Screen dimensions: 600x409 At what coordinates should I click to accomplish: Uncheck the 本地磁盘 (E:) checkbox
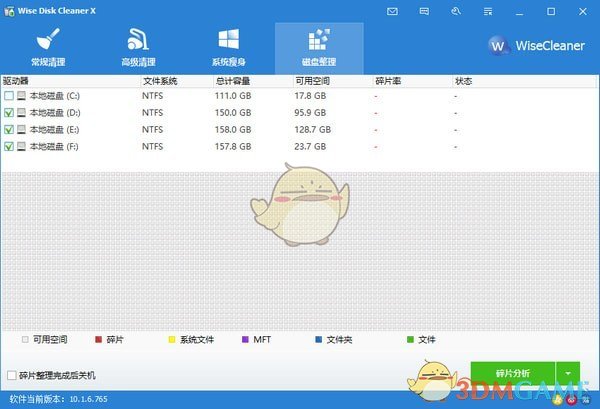click(x=9, y=129)
